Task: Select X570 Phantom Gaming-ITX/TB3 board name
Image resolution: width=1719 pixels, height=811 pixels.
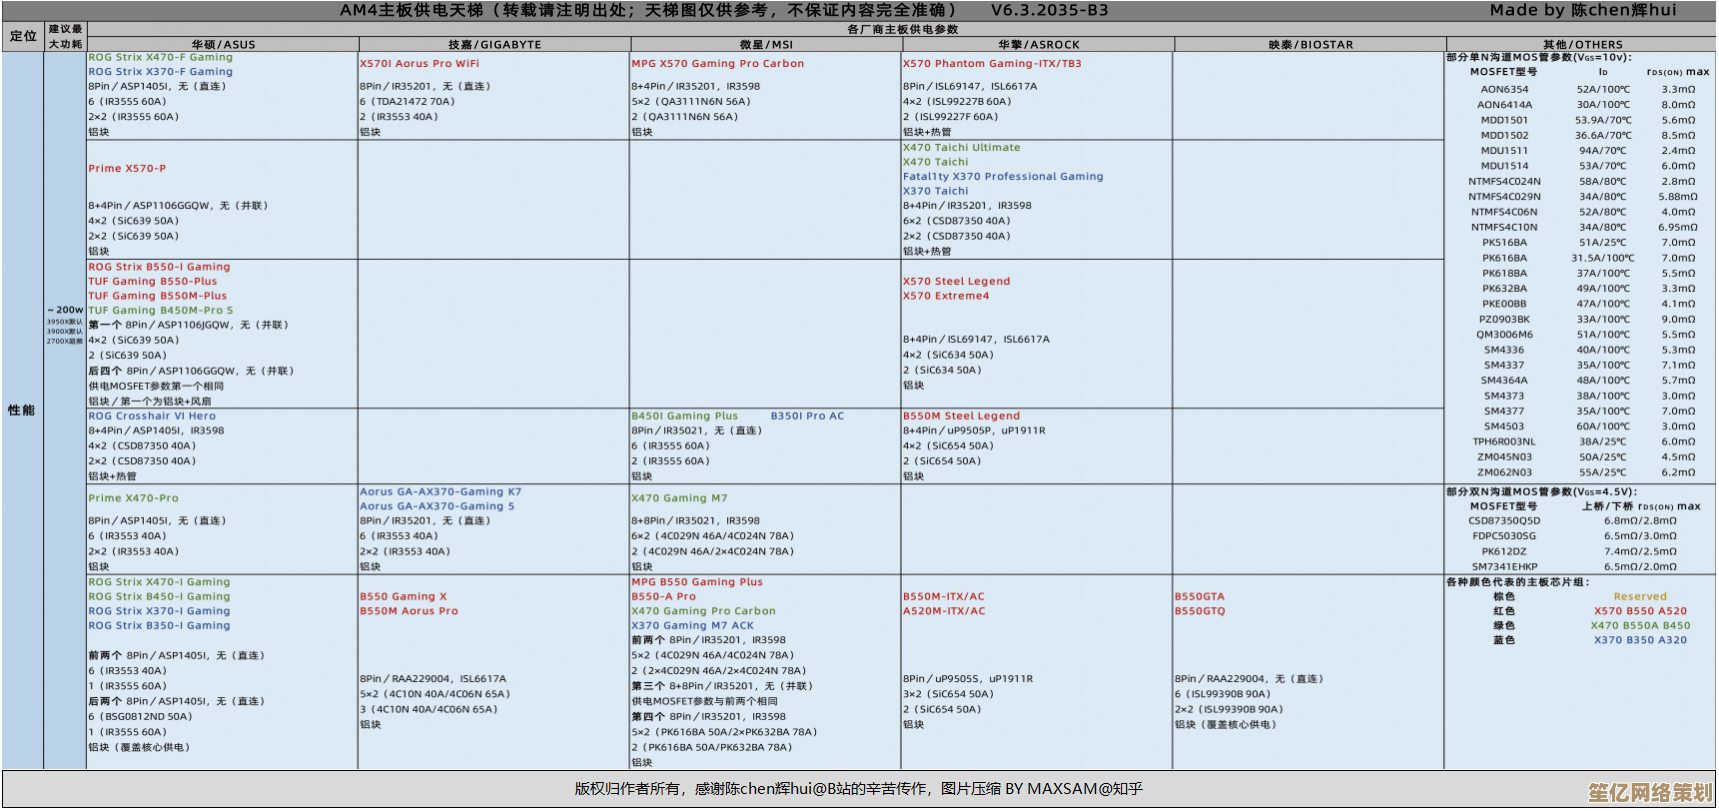Action: coord(991,64)
